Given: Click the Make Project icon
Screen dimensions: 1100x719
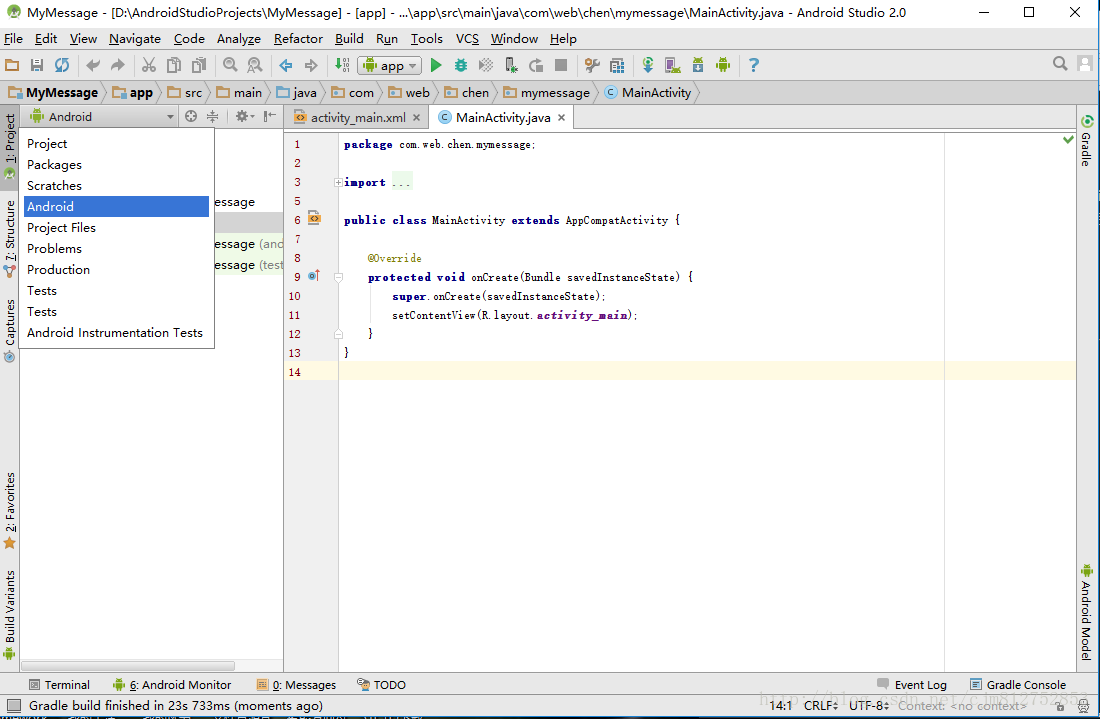Looking at the screenshot, I should coord(342,65).
